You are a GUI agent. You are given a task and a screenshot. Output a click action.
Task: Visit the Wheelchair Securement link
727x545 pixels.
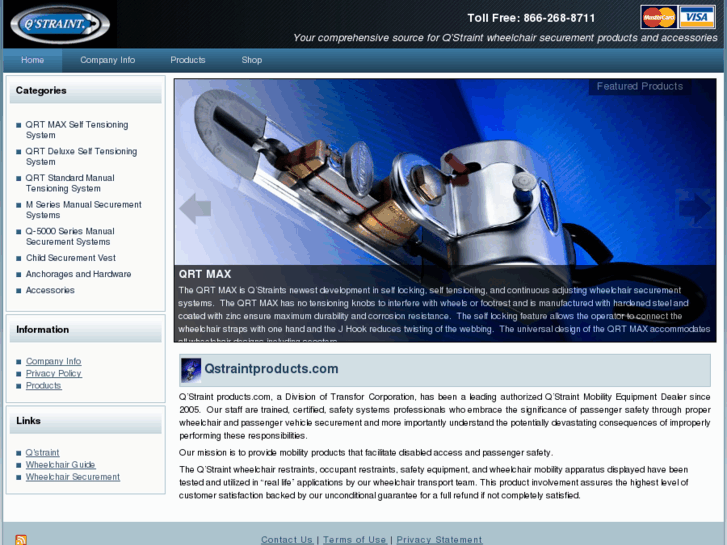pos(73,477)
